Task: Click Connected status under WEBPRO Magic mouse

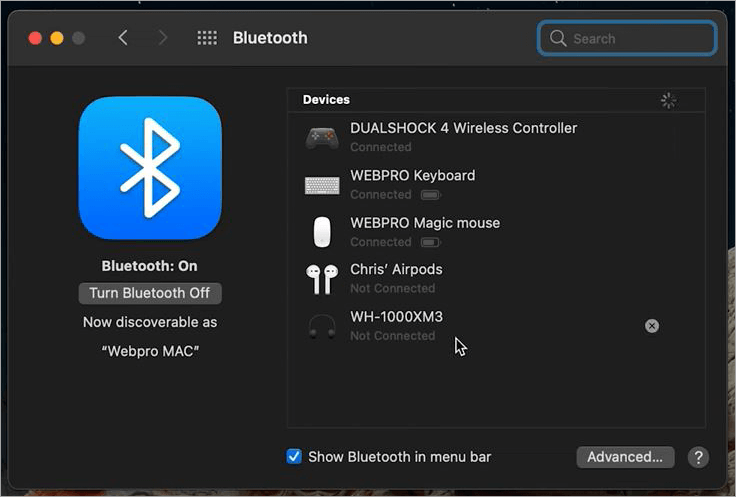Action: pos(381,242)
